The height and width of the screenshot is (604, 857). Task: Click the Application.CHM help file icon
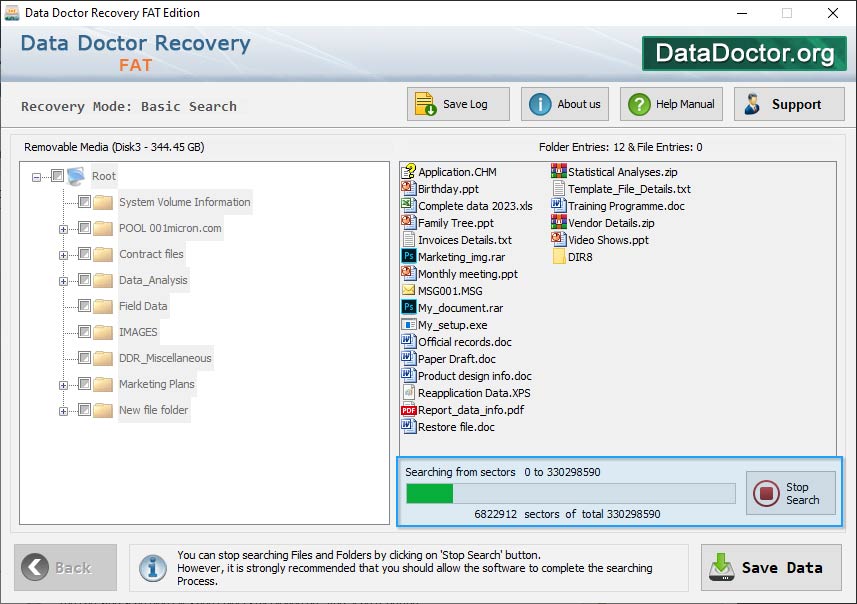click(408, 172)
